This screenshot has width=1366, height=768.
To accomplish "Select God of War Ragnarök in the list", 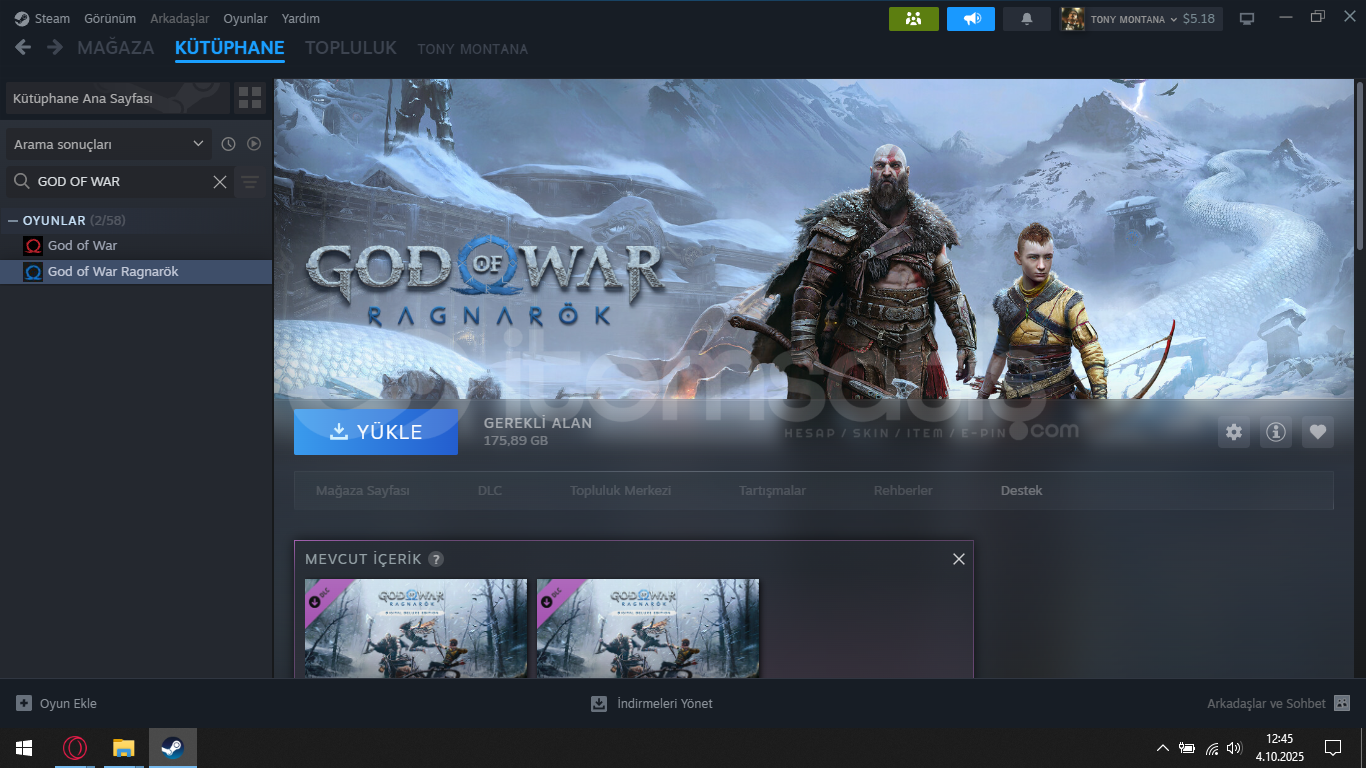I will [x=136, y=272].
